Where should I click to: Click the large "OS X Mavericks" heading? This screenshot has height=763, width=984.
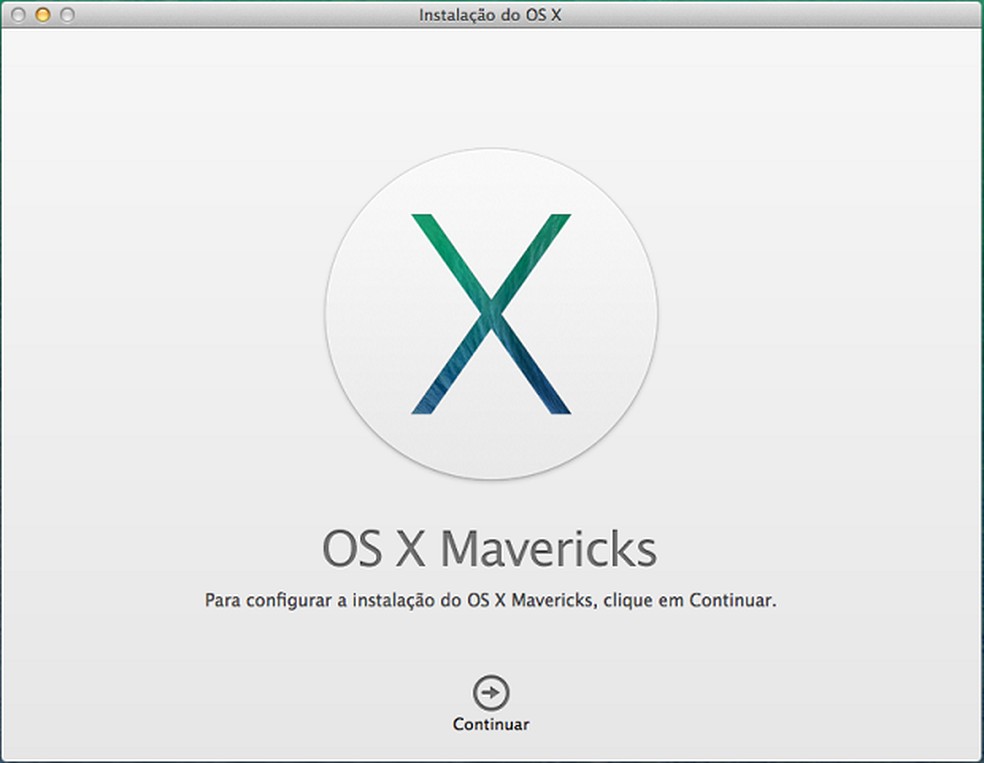tap(489, 548)
